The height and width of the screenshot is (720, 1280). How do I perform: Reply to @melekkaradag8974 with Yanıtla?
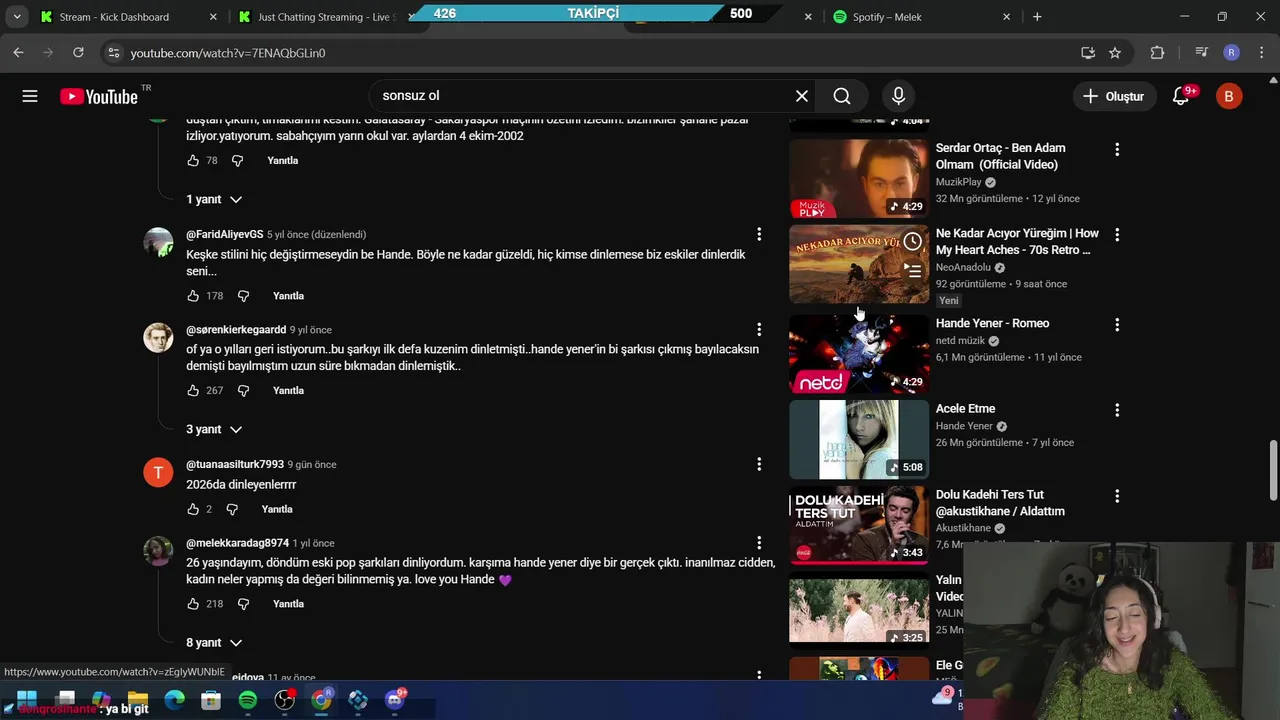tap(288, 604)
